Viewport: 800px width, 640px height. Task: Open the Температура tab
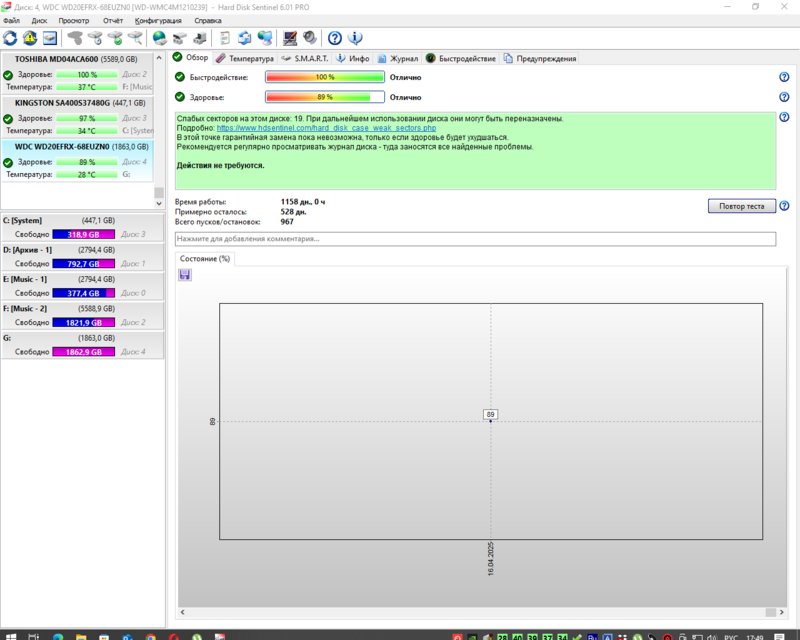244,58
